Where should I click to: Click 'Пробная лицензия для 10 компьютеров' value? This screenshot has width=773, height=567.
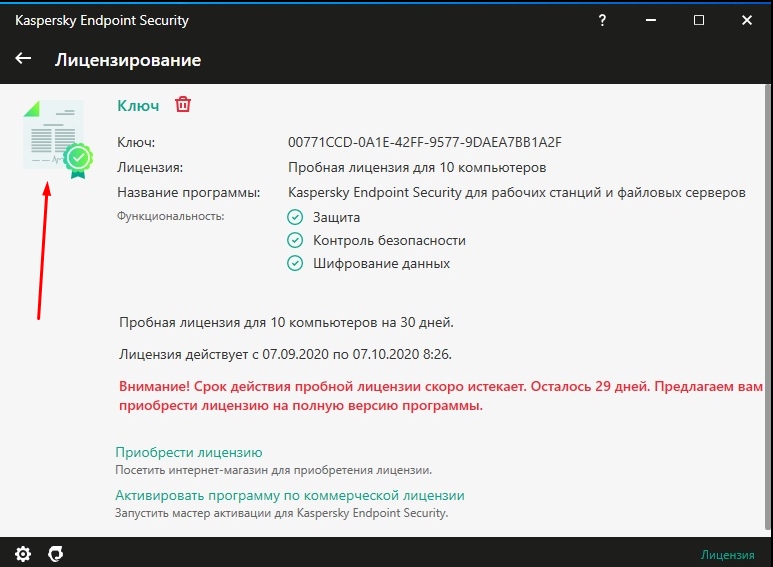pyautogui.click(x=417, y=168)
